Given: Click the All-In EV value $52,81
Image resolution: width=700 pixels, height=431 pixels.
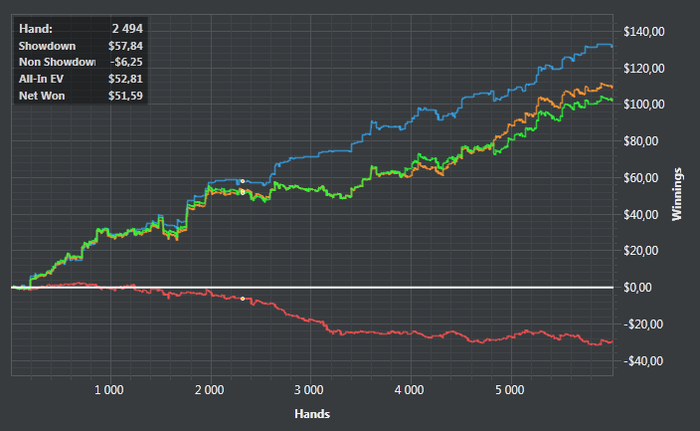Looking at the screenshot, I should (125, 79).
